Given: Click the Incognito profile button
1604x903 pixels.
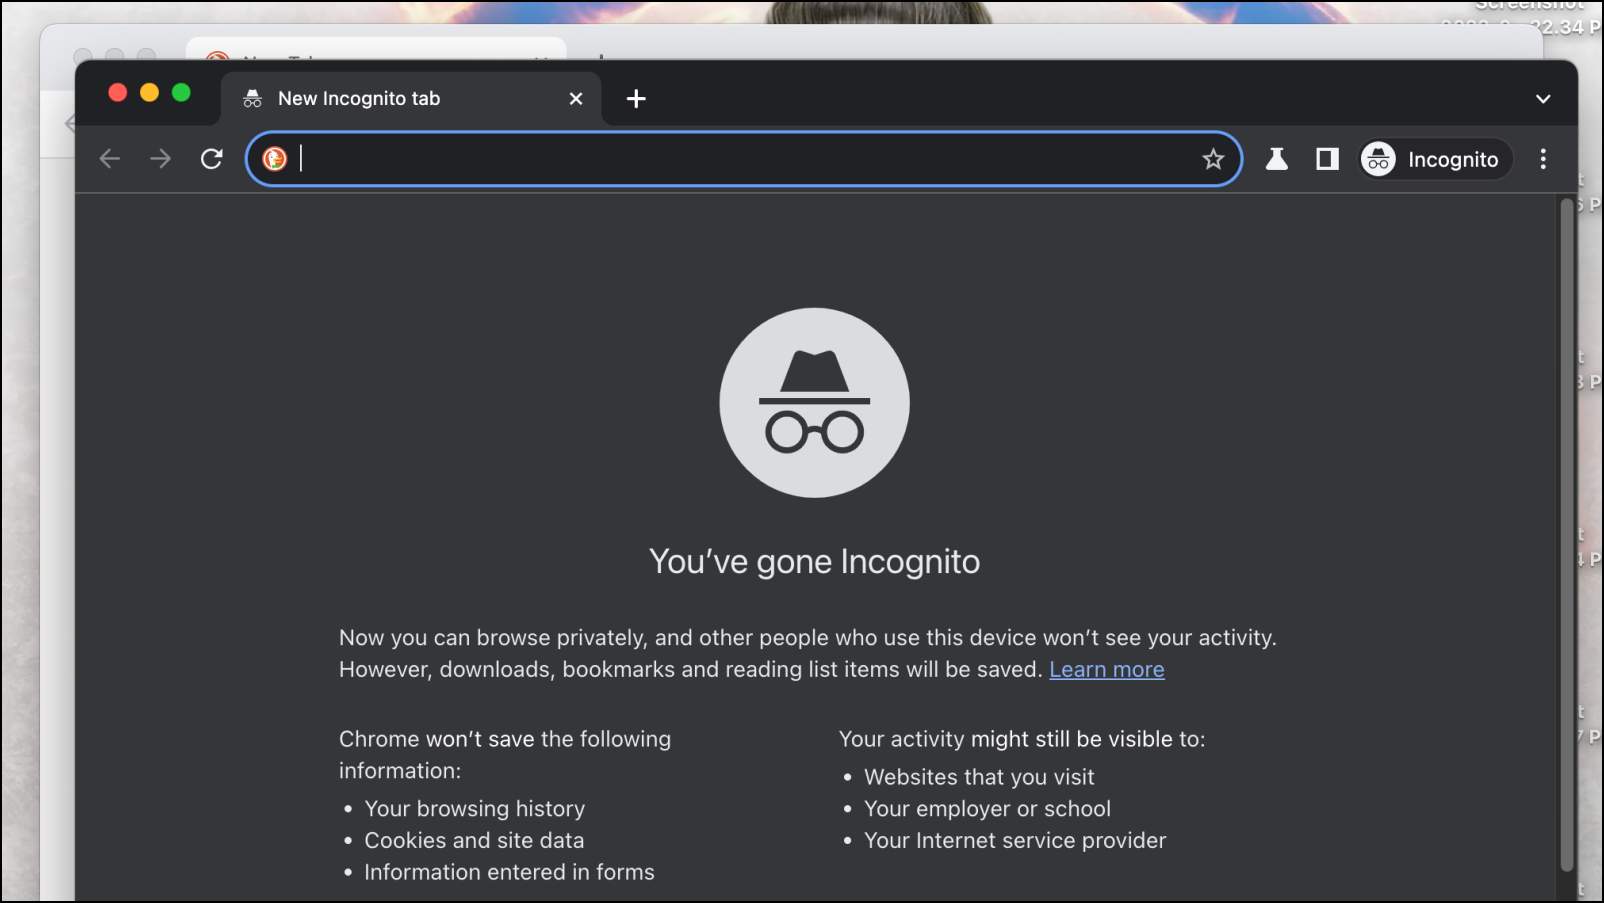Looking at the screenshot, I should 1434,159.
